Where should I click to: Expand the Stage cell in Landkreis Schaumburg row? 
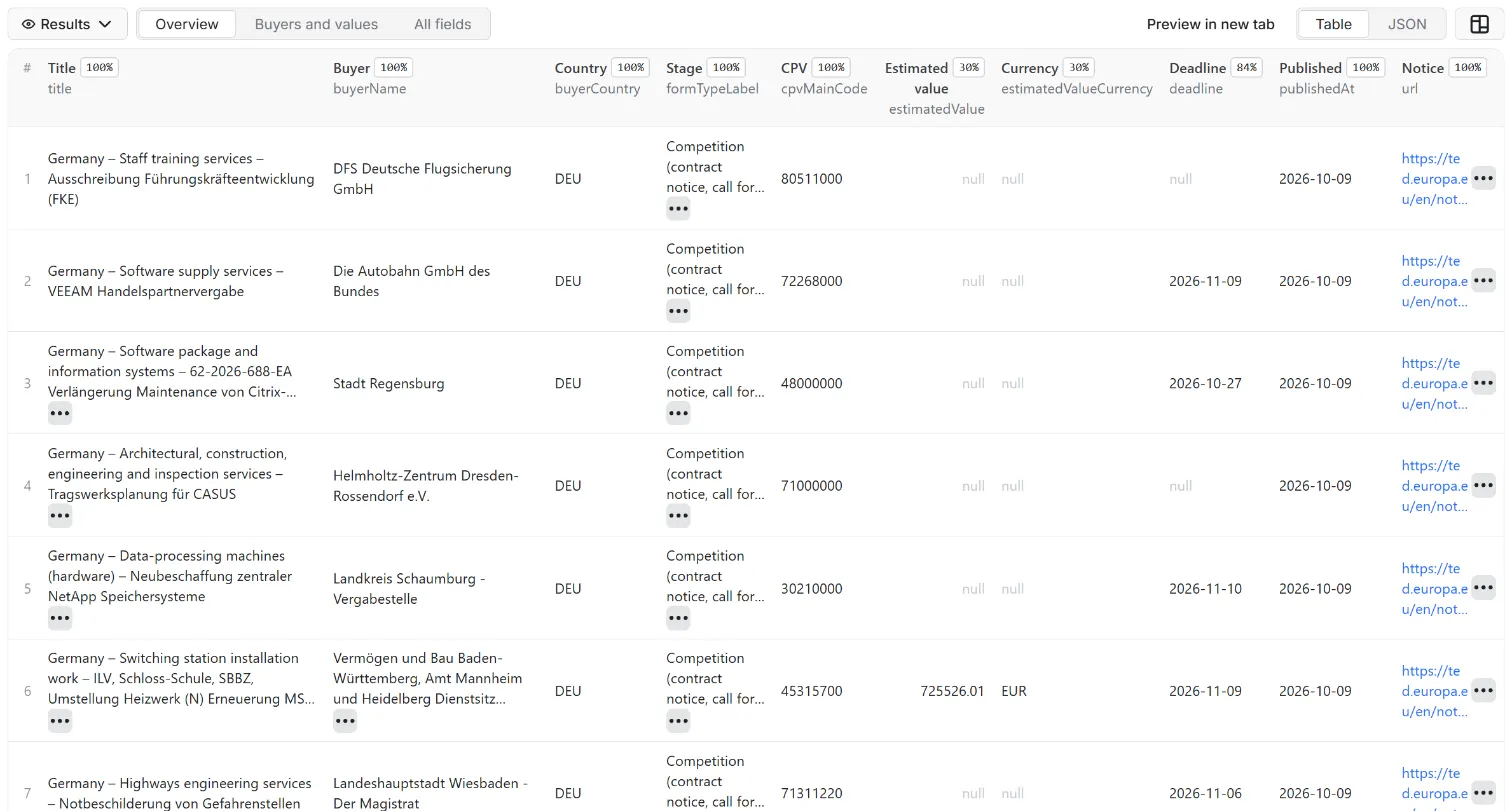pos(678,618)
